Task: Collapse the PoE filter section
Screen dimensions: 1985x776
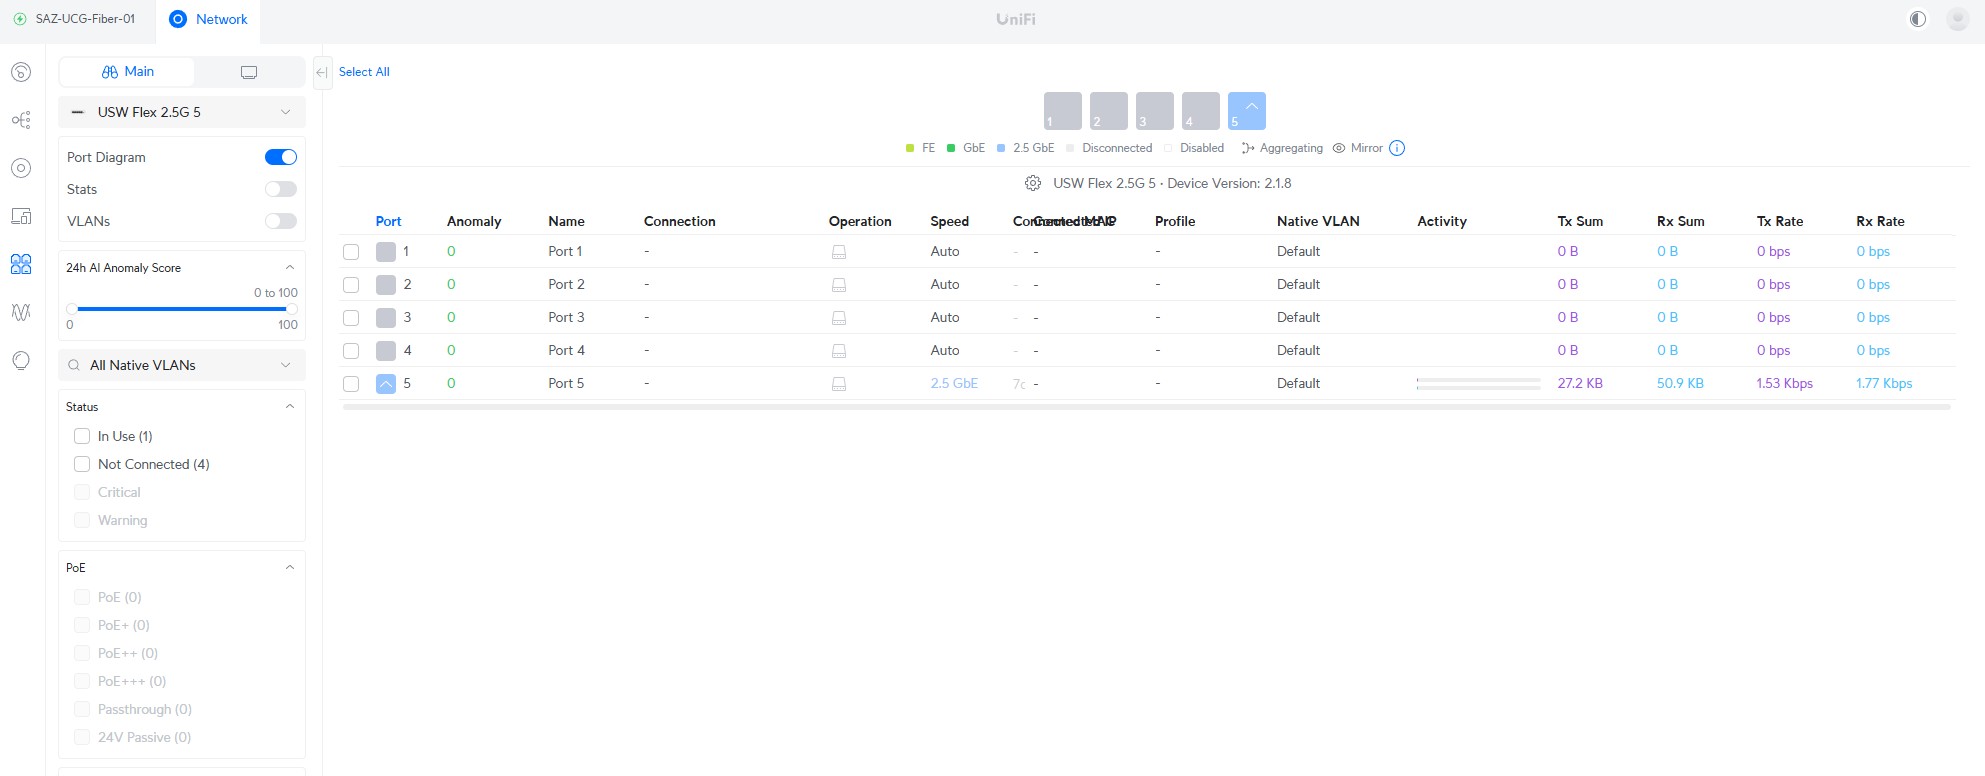Action: (x=290, y=567)
